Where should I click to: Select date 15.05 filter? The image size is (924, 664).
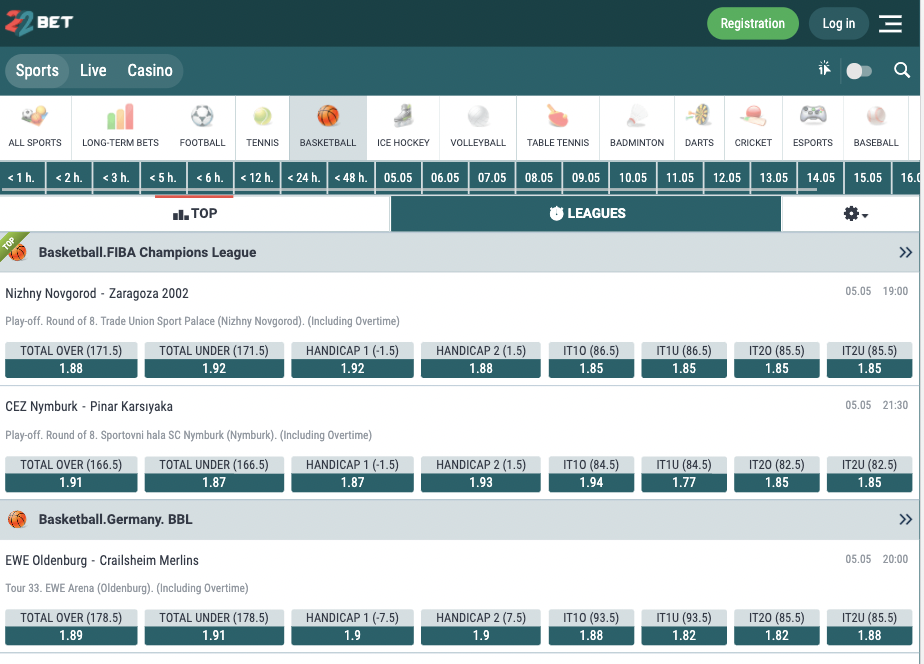[x=868, y=177]
